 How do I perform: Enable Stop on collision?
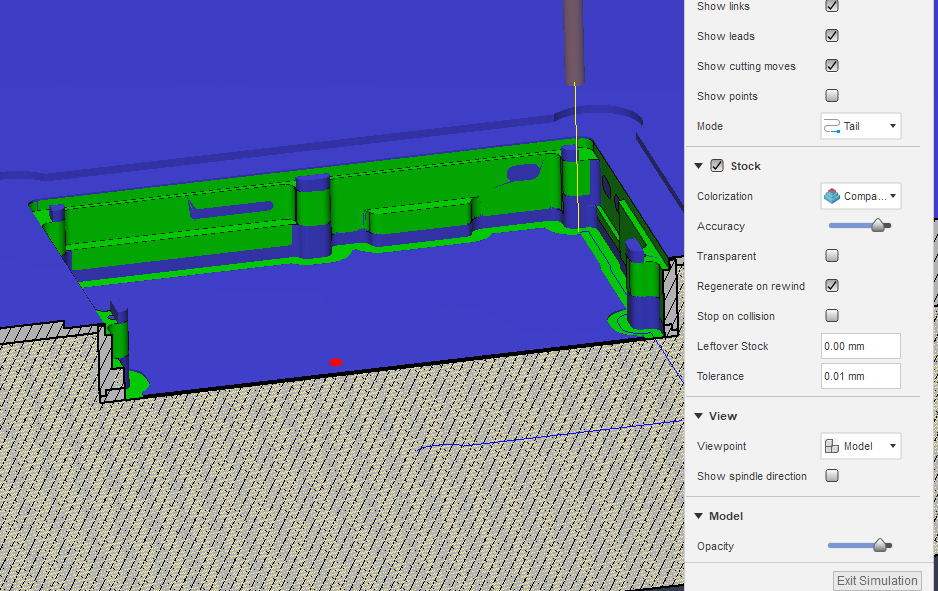click(831, 315)
